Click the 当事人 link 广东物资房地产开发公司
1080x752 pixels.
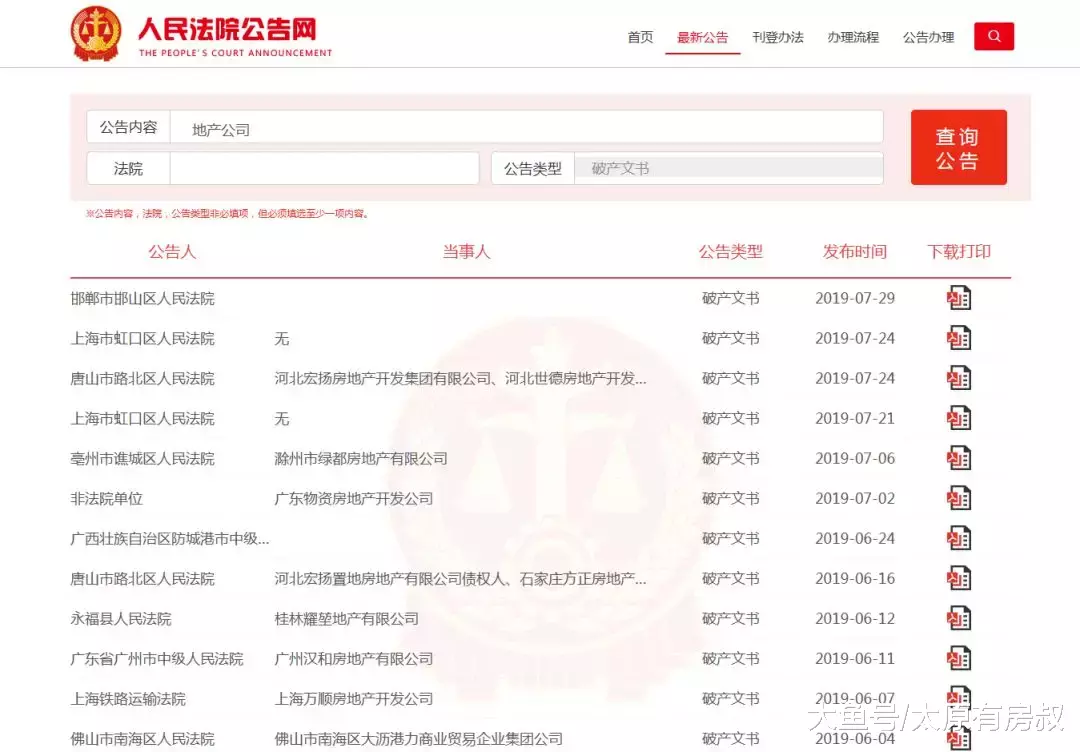(355, 497)
